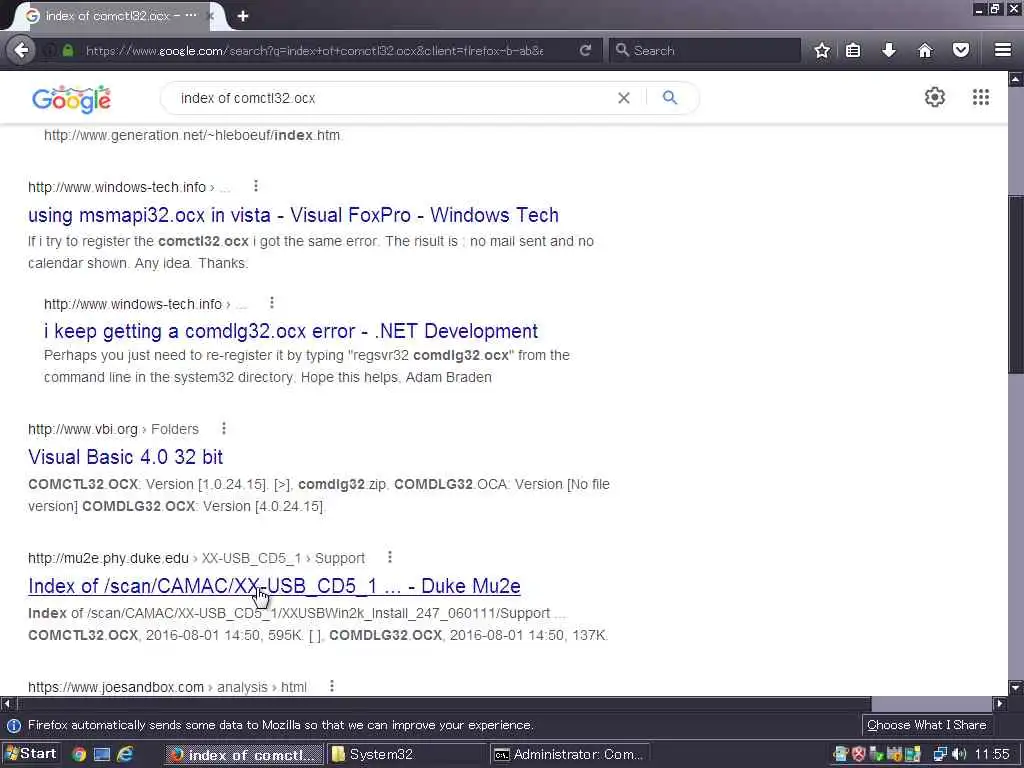Screen dimensions: 1024x768
Task: Launch Chrome from quick launch bar
Action: (x=79, y=755)
